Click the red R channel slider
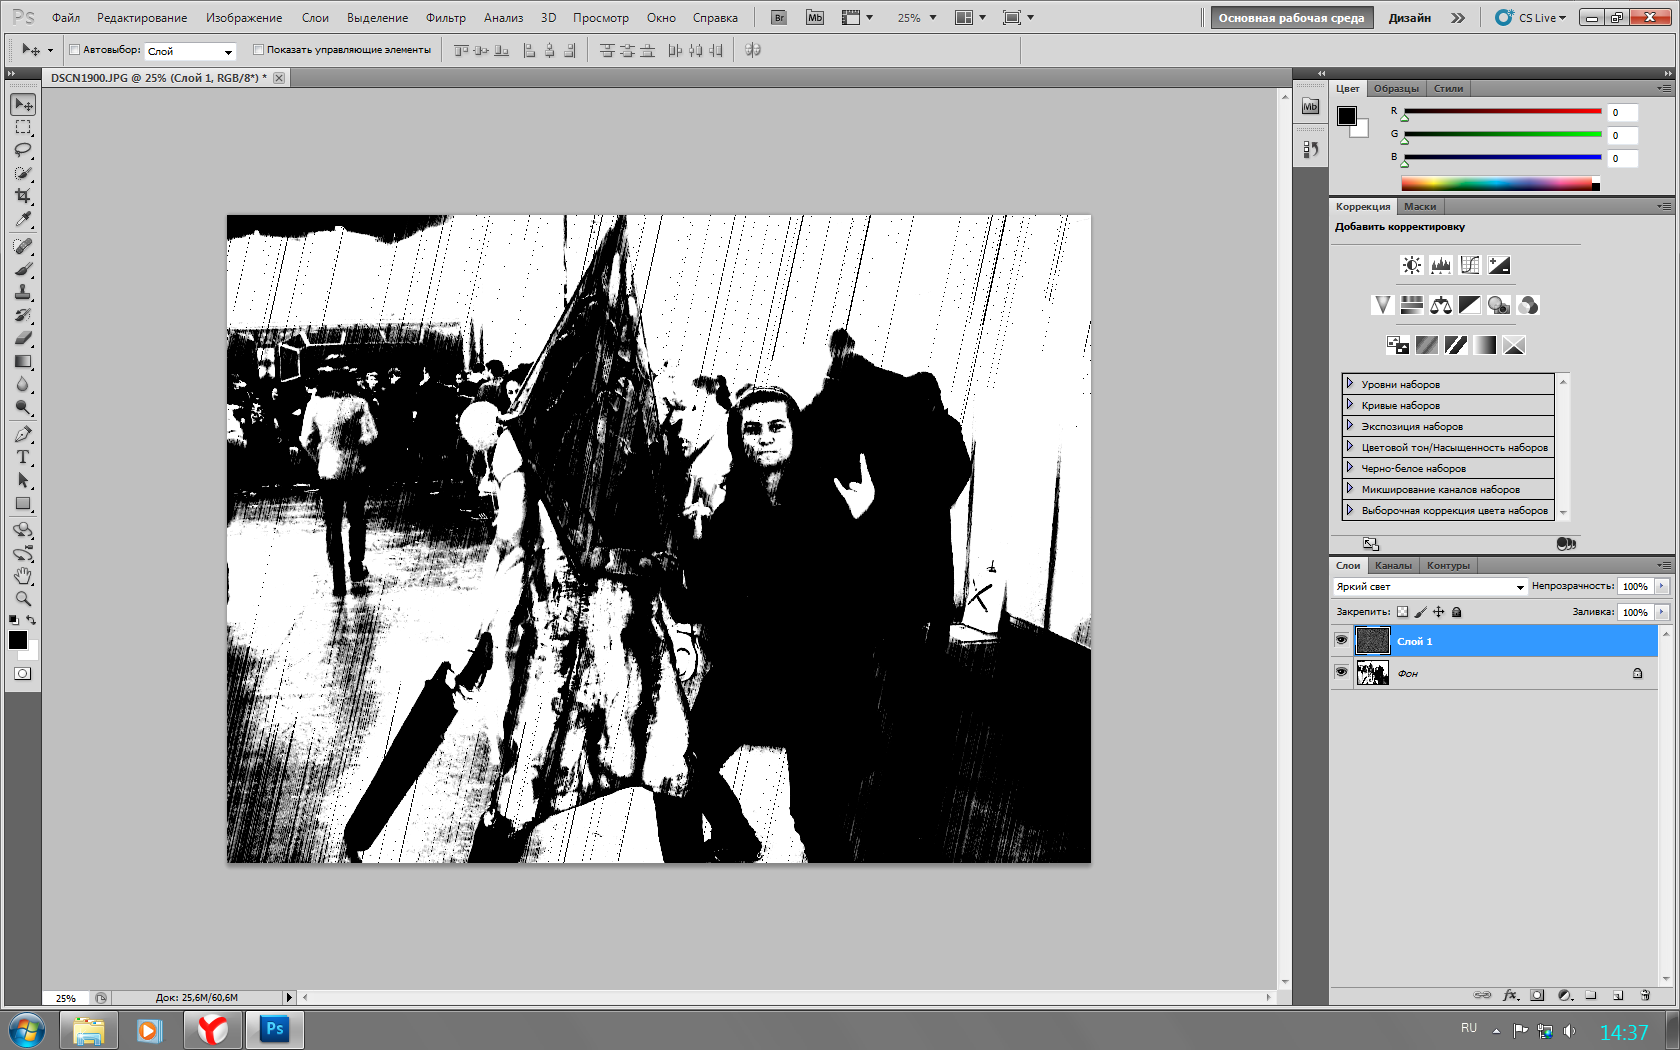 click(1502, 112)
